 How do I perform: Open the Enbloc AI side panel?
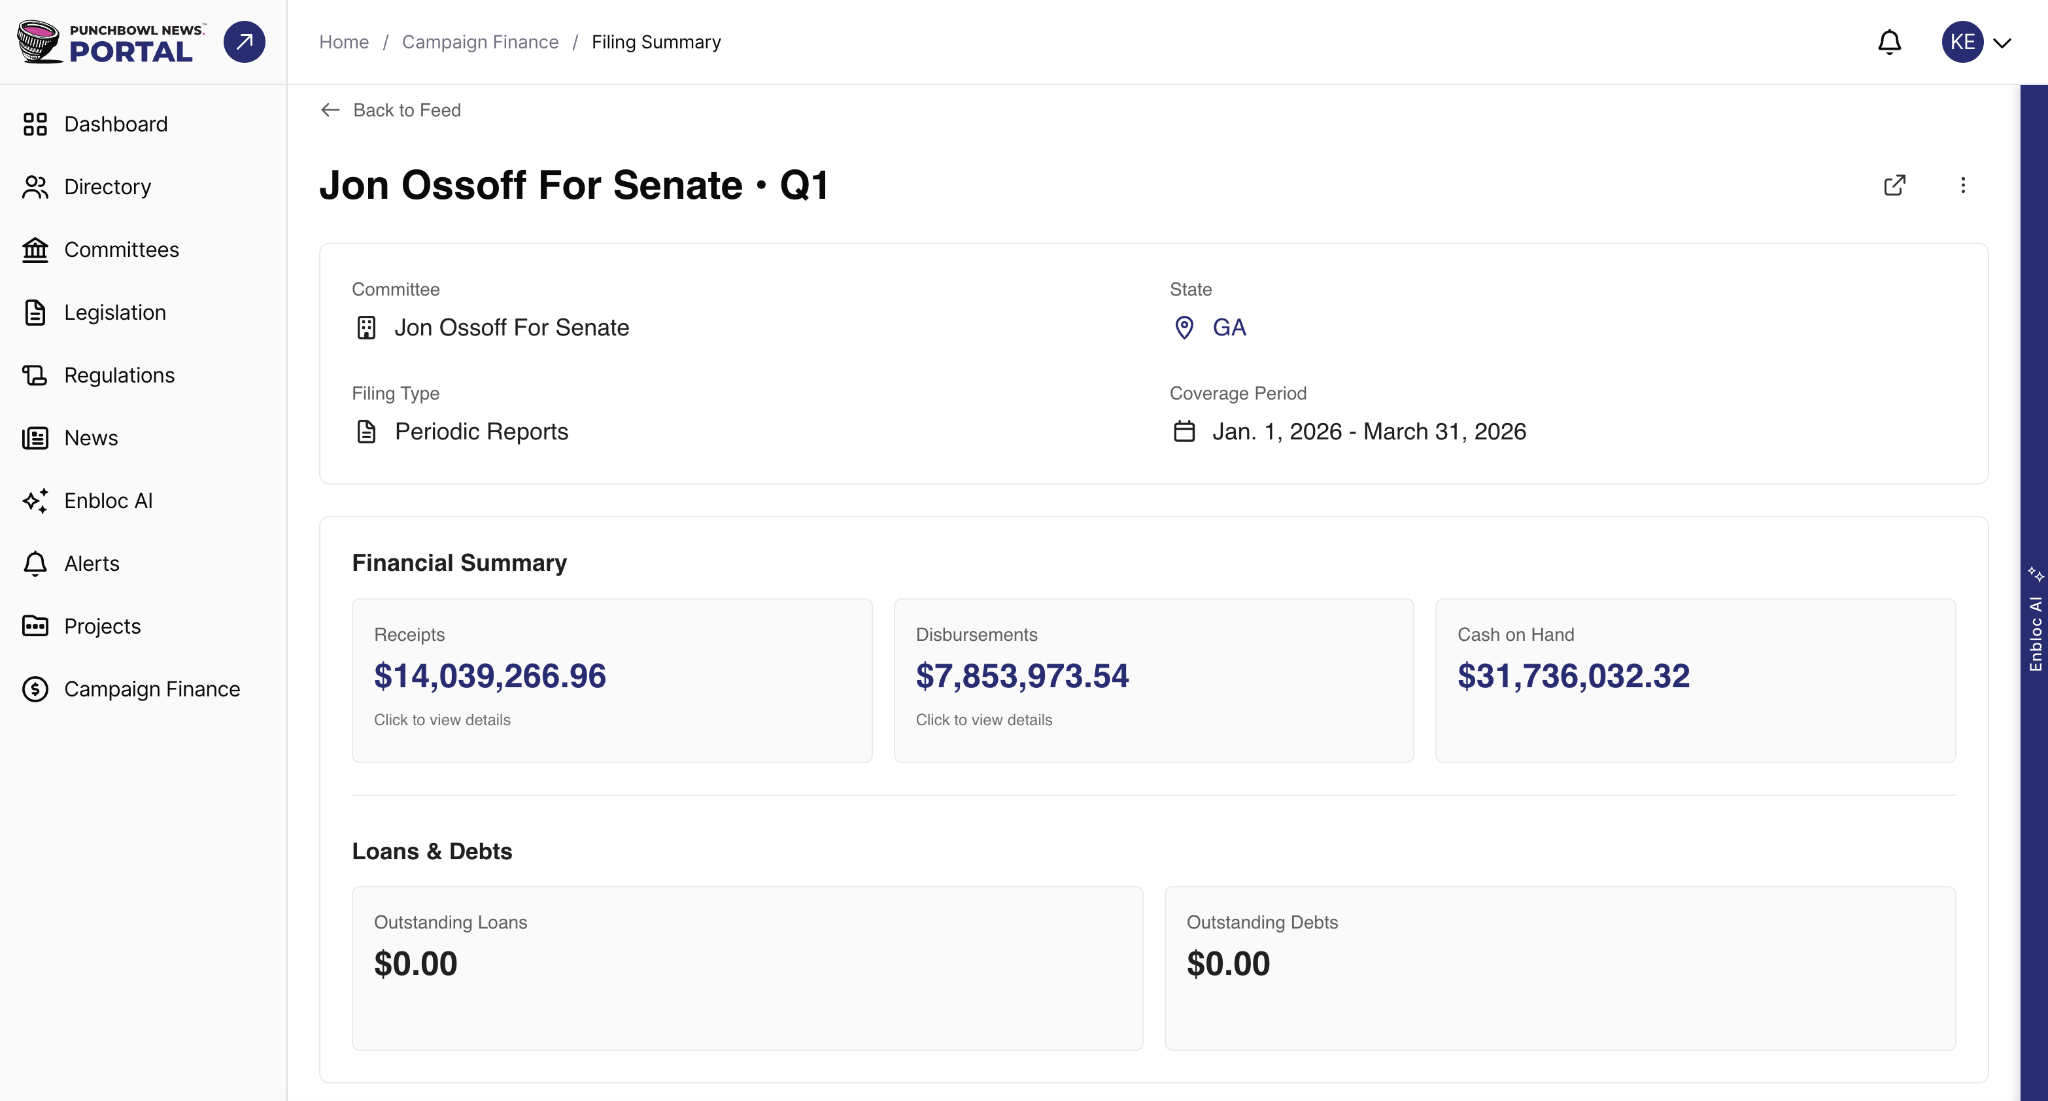[2034, 618]
